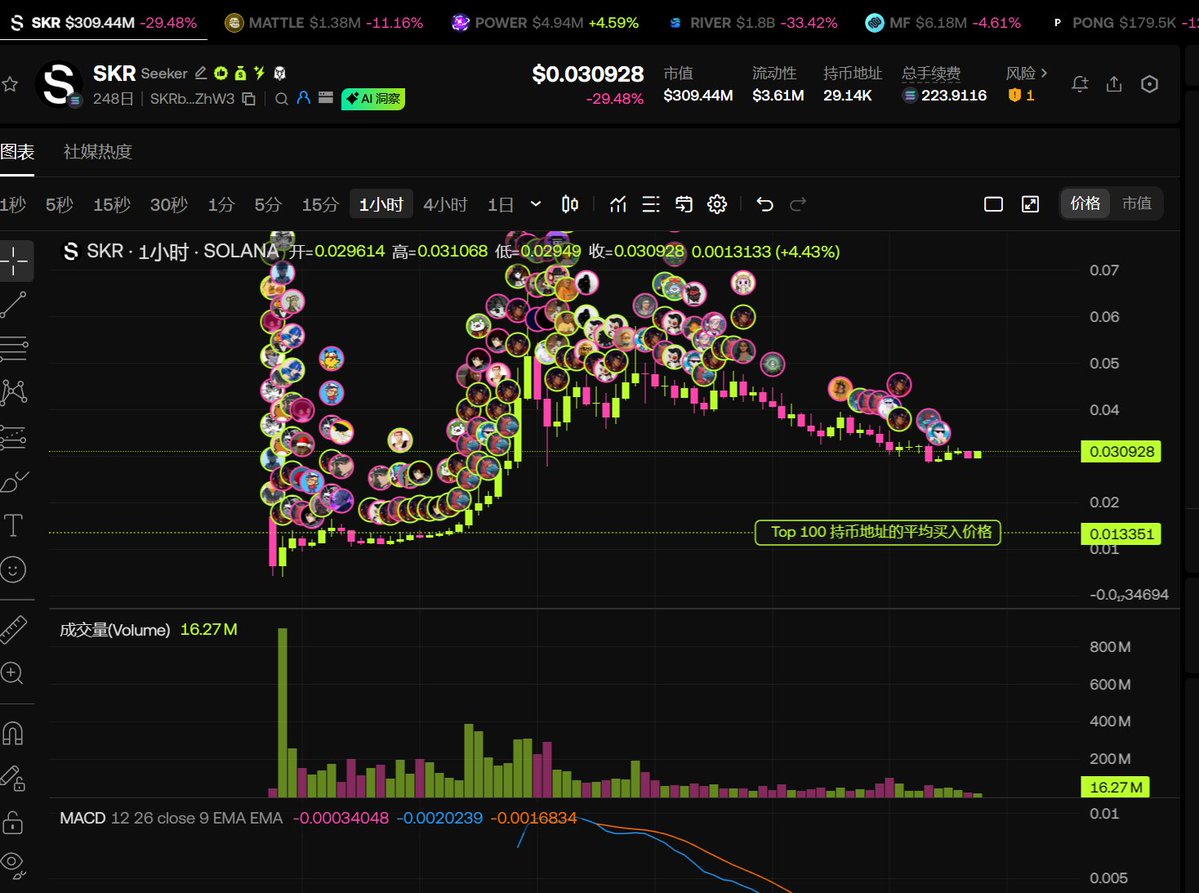Open AI 洞察 insights button
1199x893 pixels.
pos(373,99)
